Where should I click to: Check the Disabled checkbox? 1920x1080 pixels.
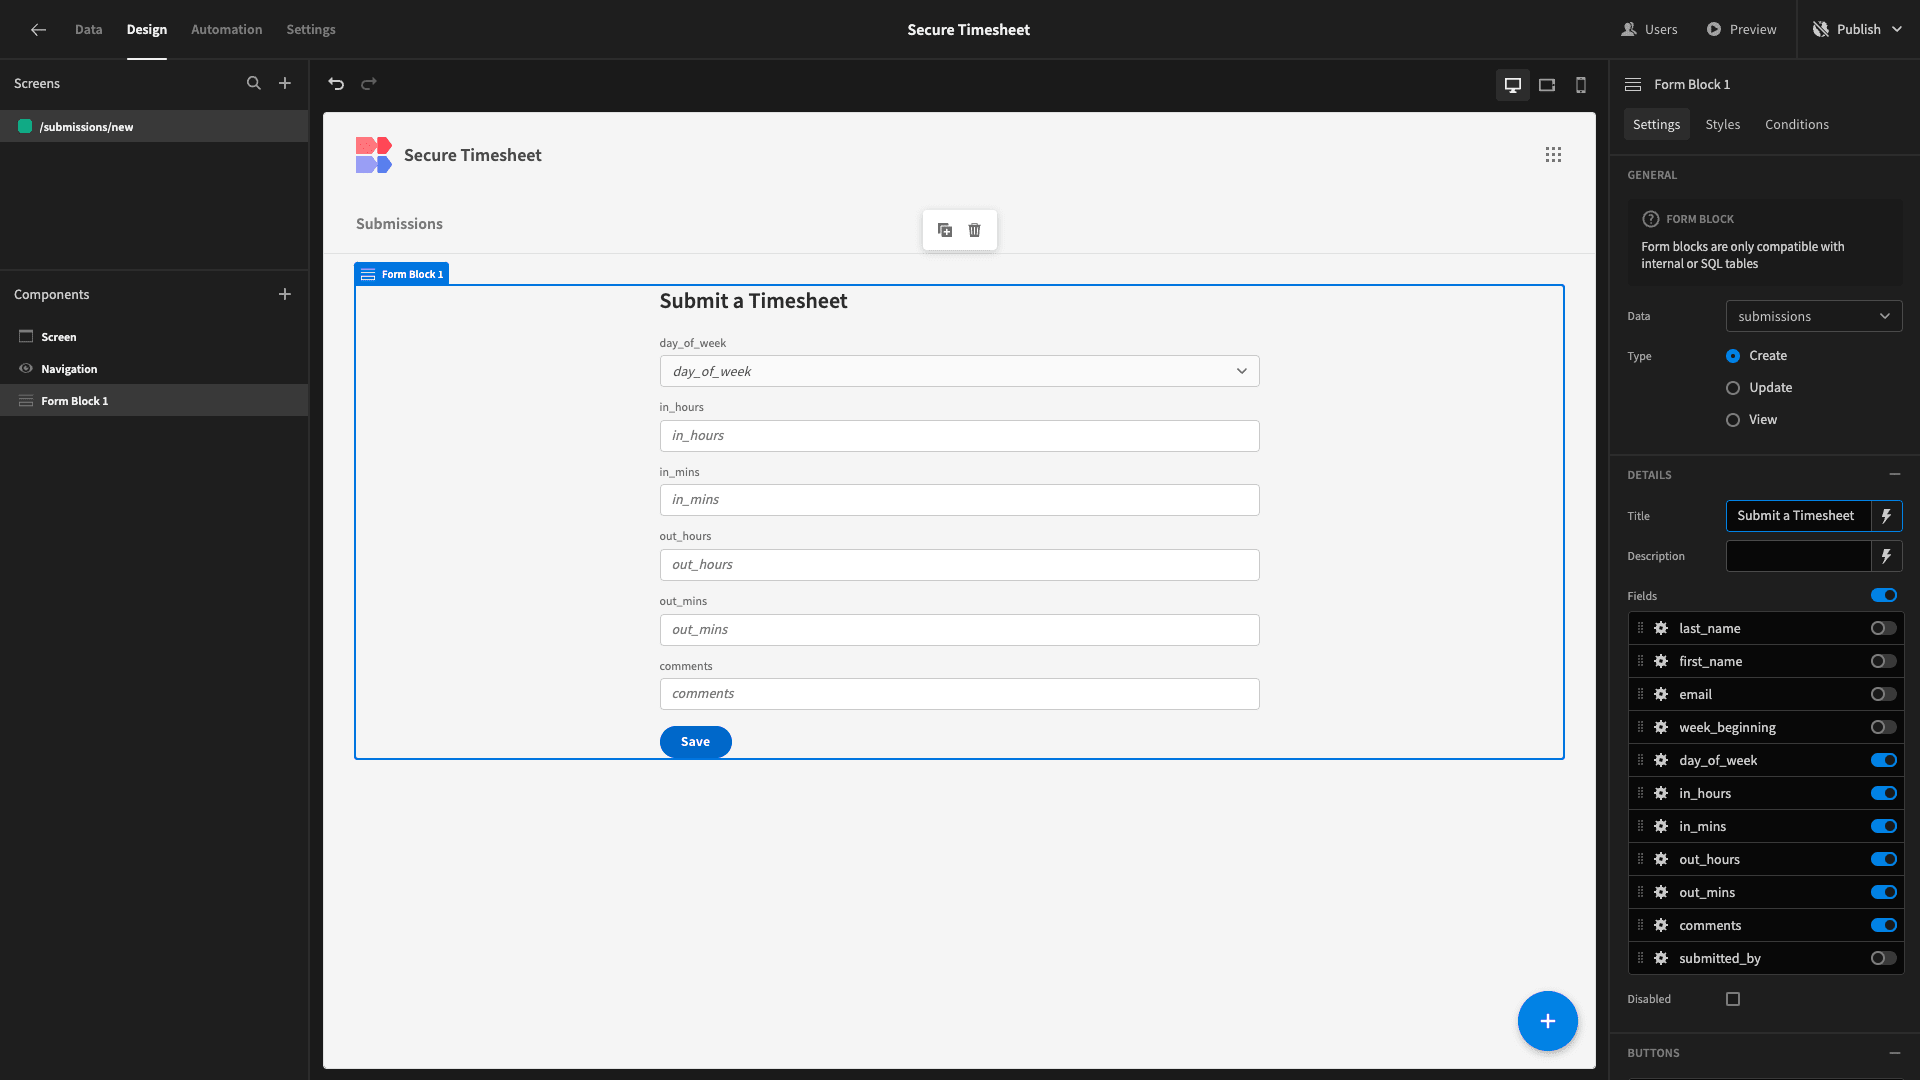1733,999
